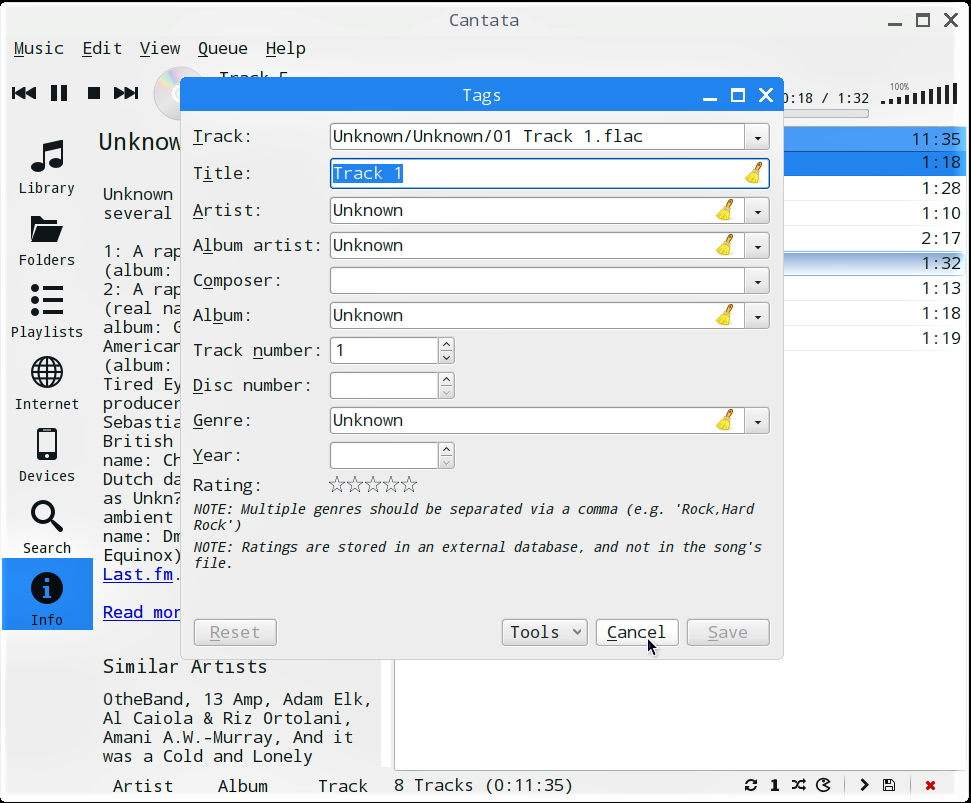Open the Internet sidebar view
The image size is (971, 803).
(47, 383)
